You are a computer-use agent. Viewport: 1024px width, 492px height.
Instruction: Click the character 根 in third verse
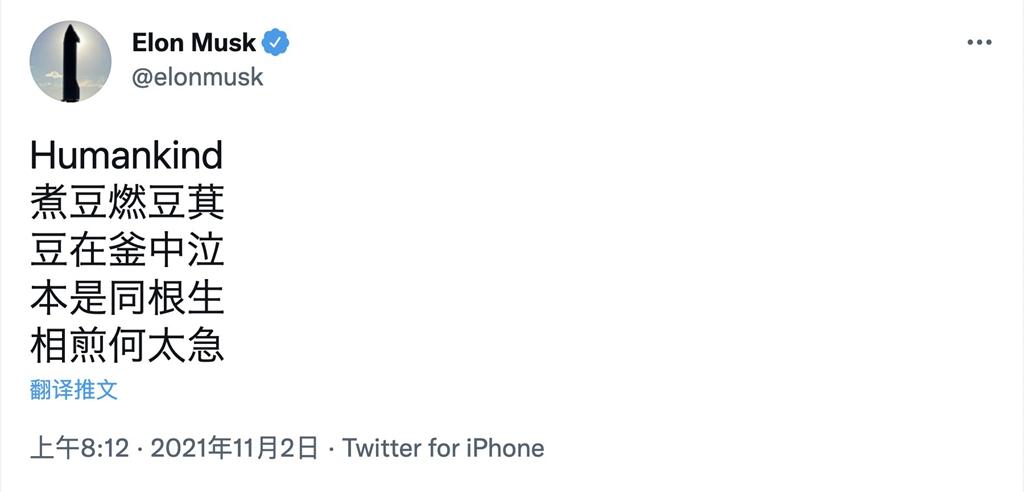[x=166, y=299]
